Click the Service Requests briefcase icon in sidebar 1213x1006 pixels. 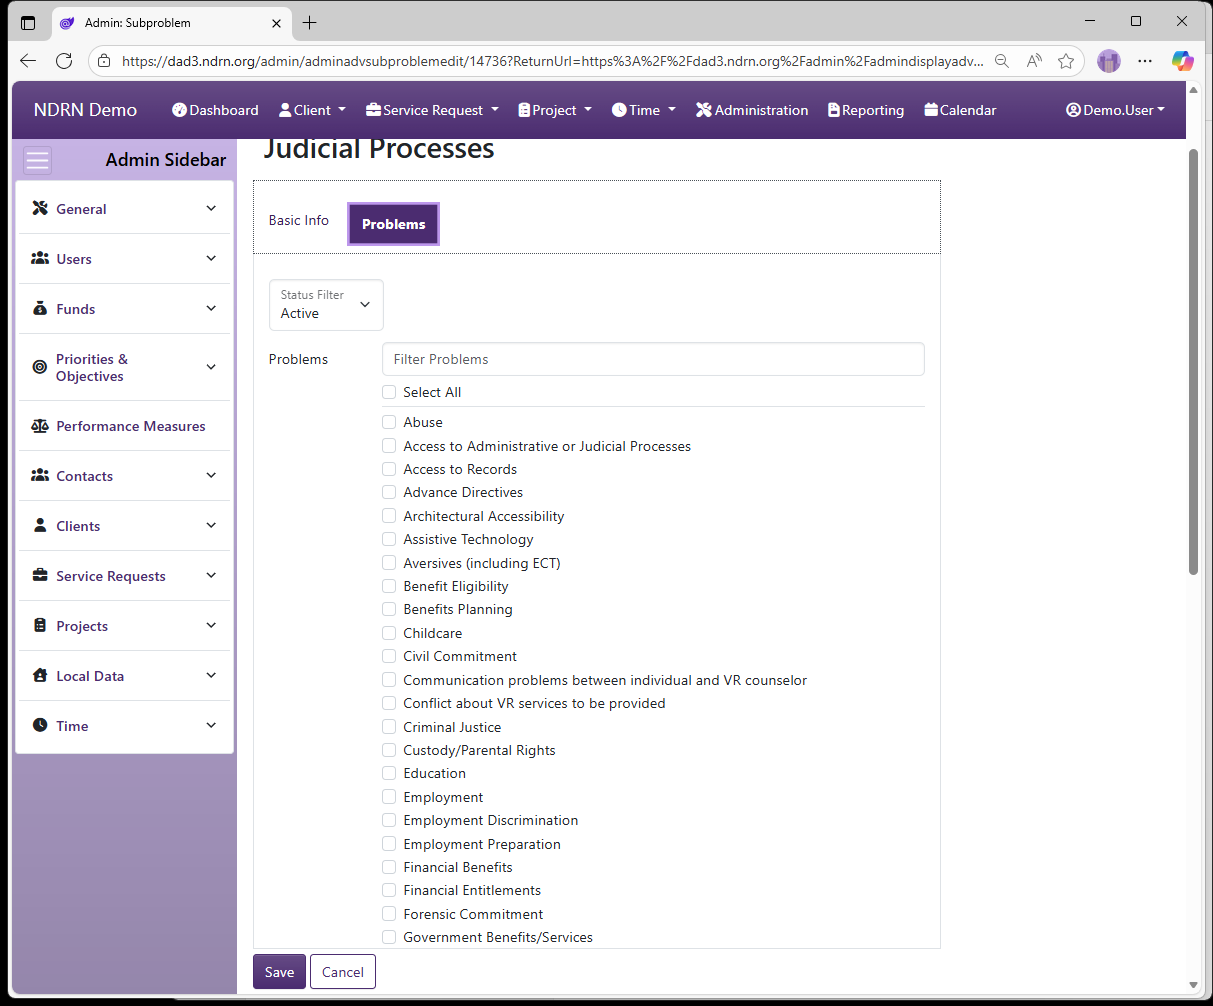[x=40, y=575]
